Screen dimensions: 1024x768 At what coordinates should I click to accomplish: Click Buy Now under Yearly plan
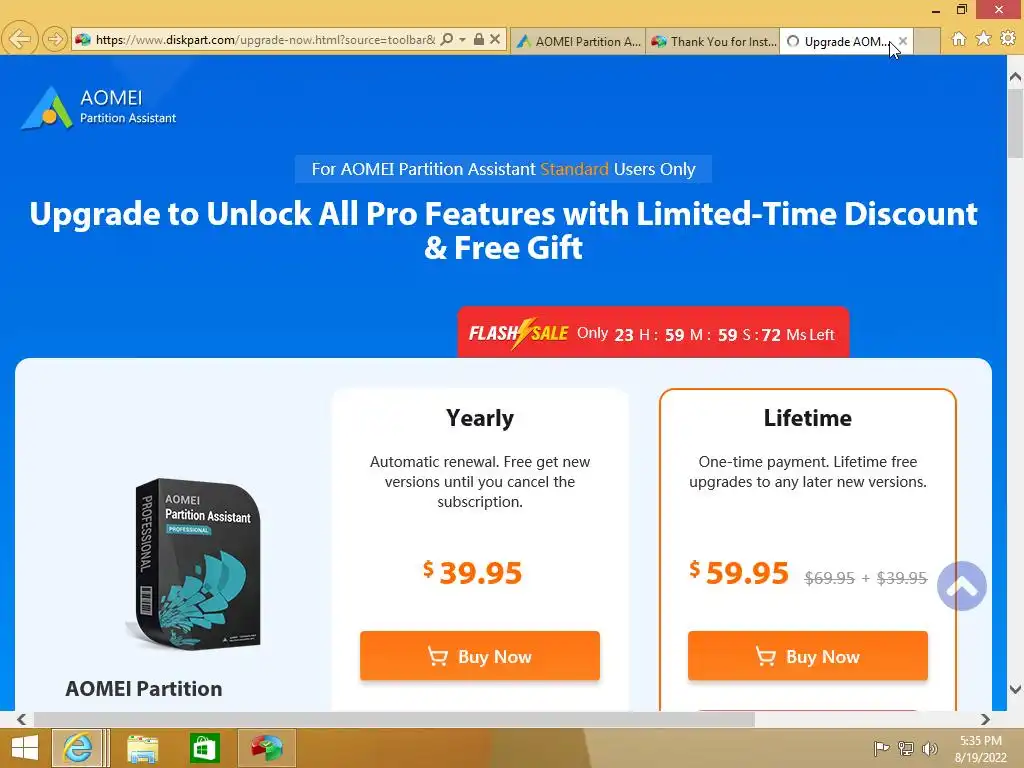coord(480,656)
